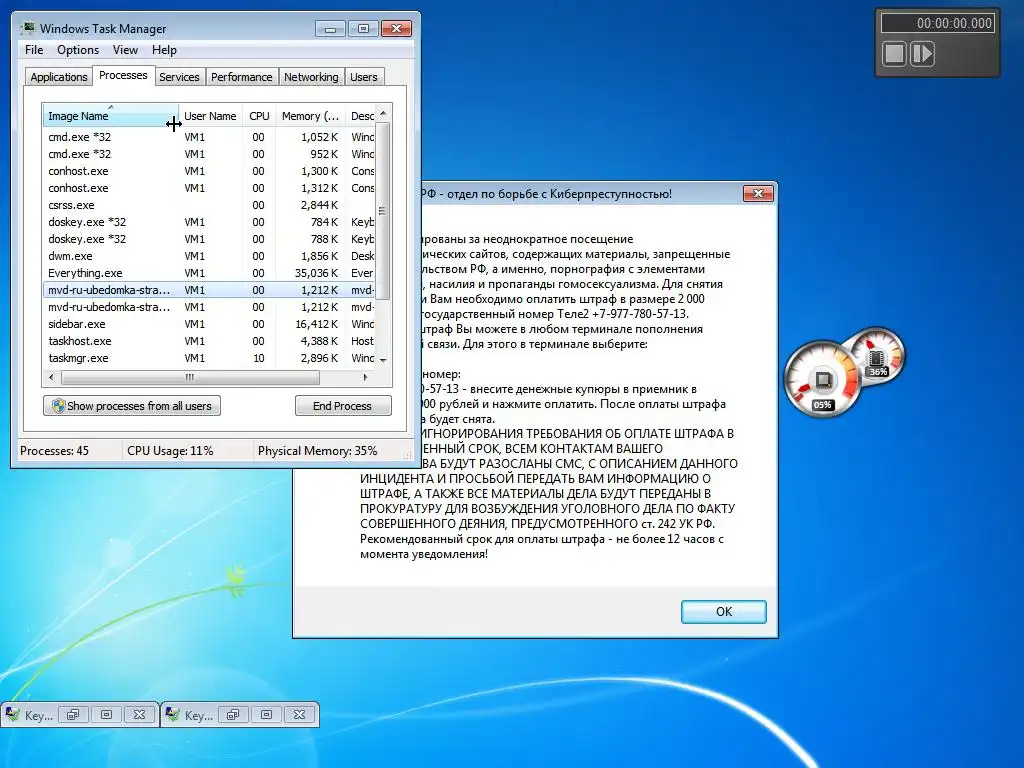Click the recorder play/step button

pyautogui.click(x=922, y=54)
